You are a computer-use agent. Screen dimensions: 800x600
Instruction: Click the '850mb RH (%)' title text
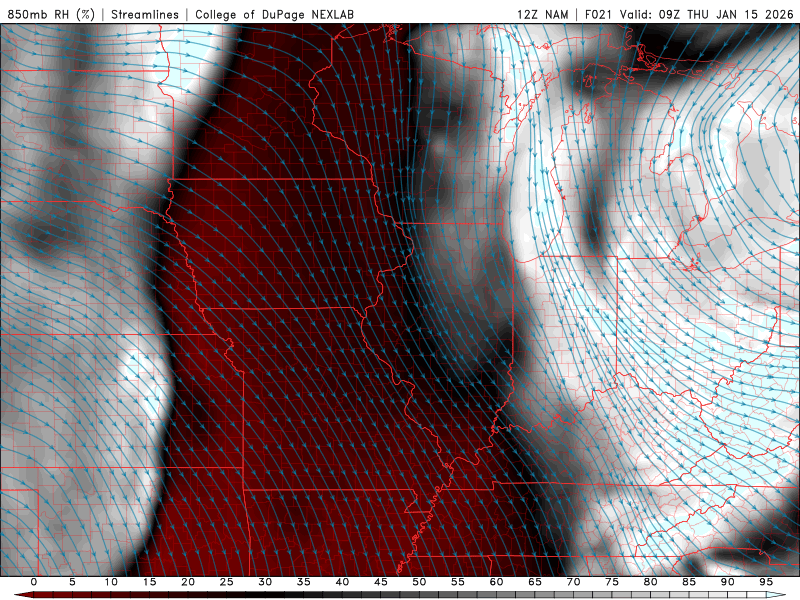click(x=51, y=14)
